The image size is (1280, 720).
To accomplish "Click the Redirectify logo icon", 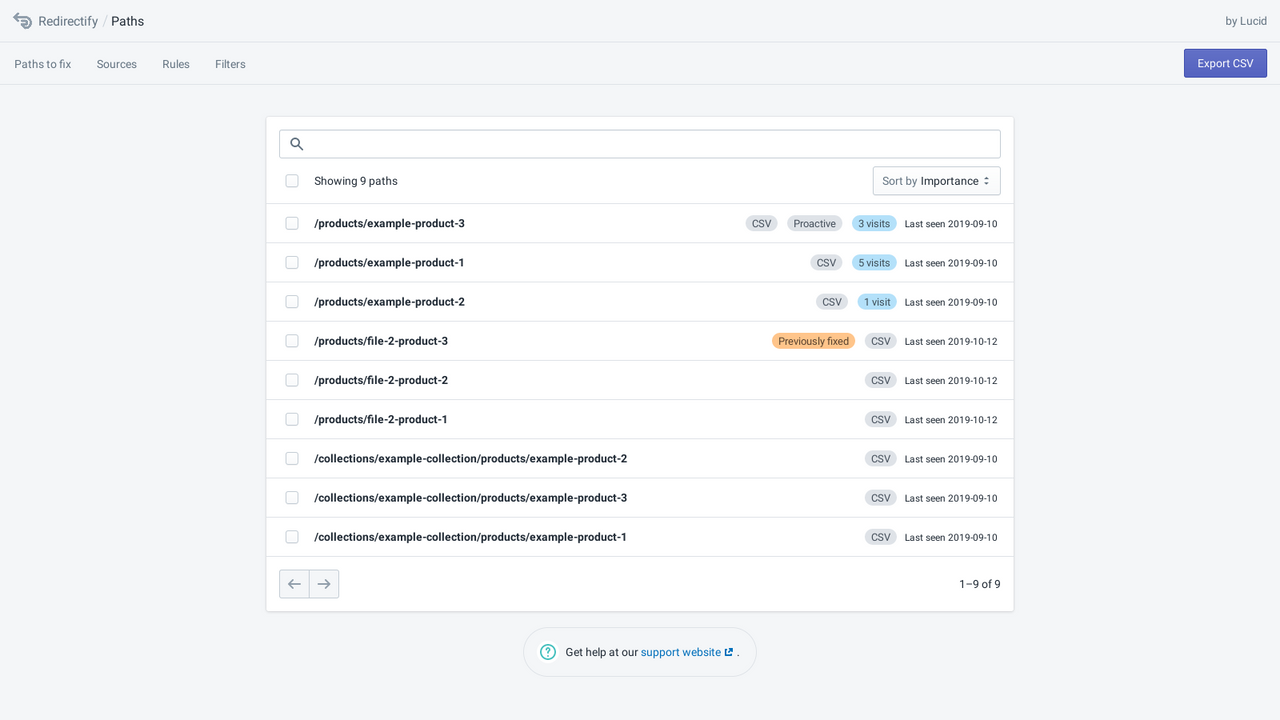I will [22, 21].
